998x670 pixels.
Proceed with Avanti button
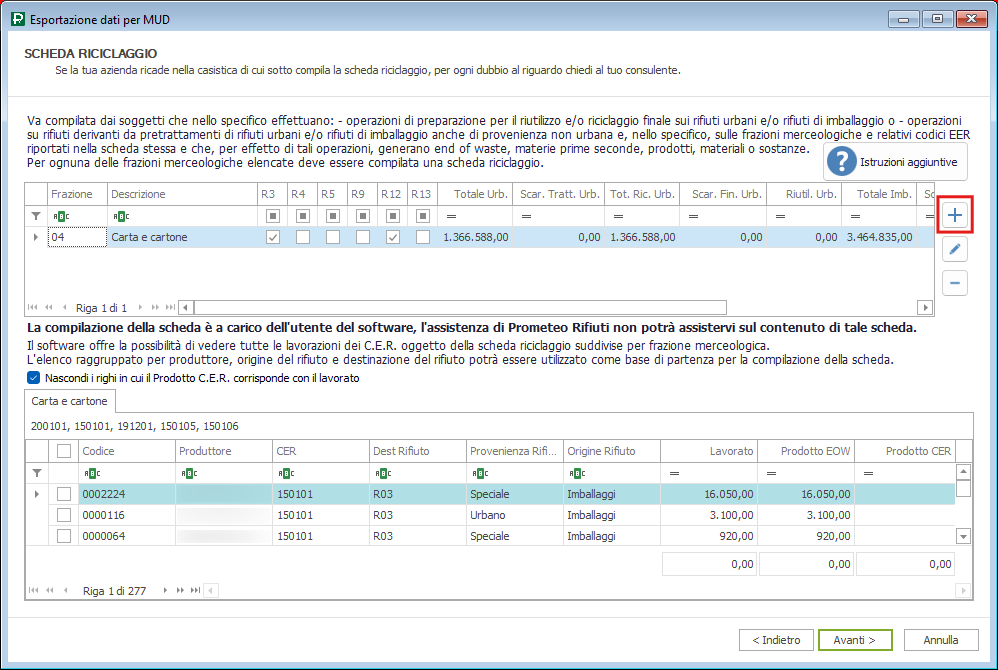coord(855,640)
